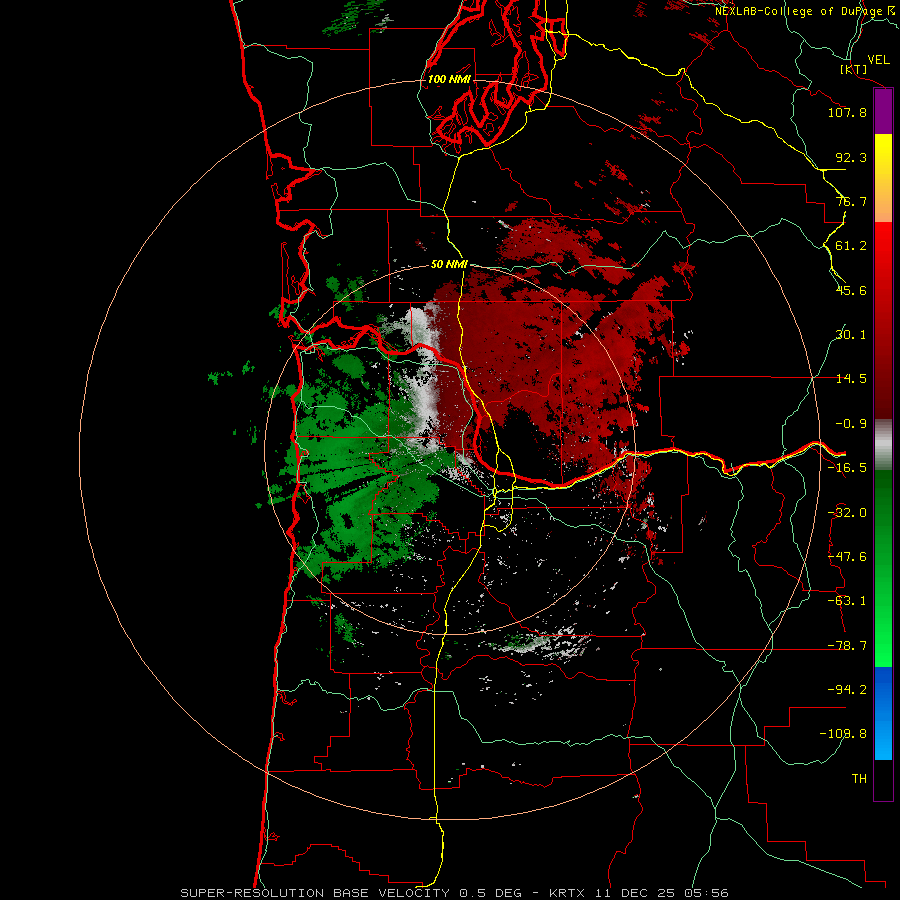Click the TH legend label
The height and width of the screenshot is (900, 900).
point(859,779)
